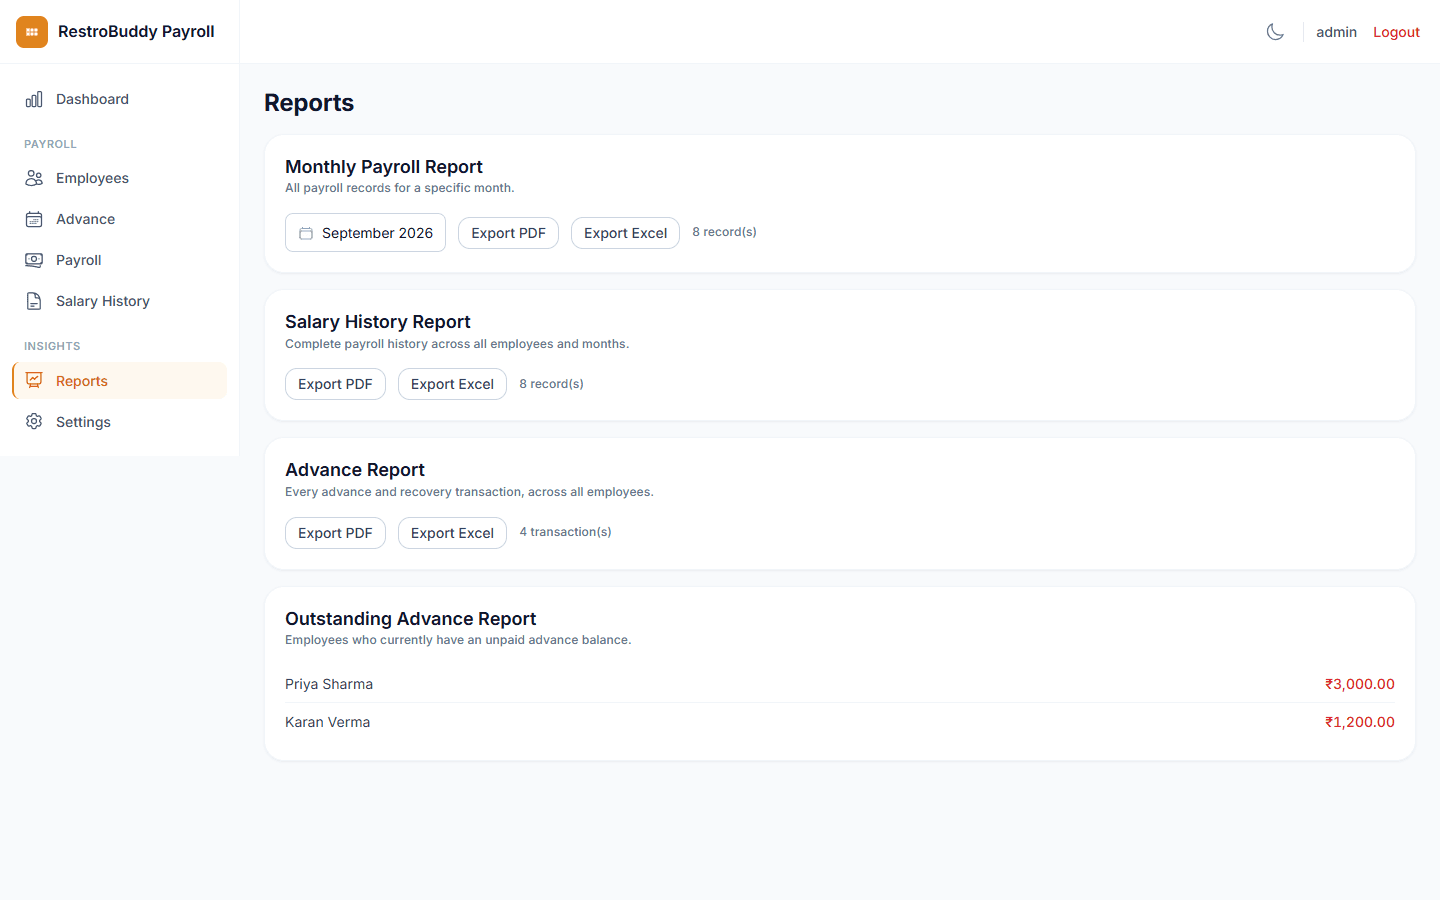Click the Reports page title
1440x900 pixels.
(309, 103)
